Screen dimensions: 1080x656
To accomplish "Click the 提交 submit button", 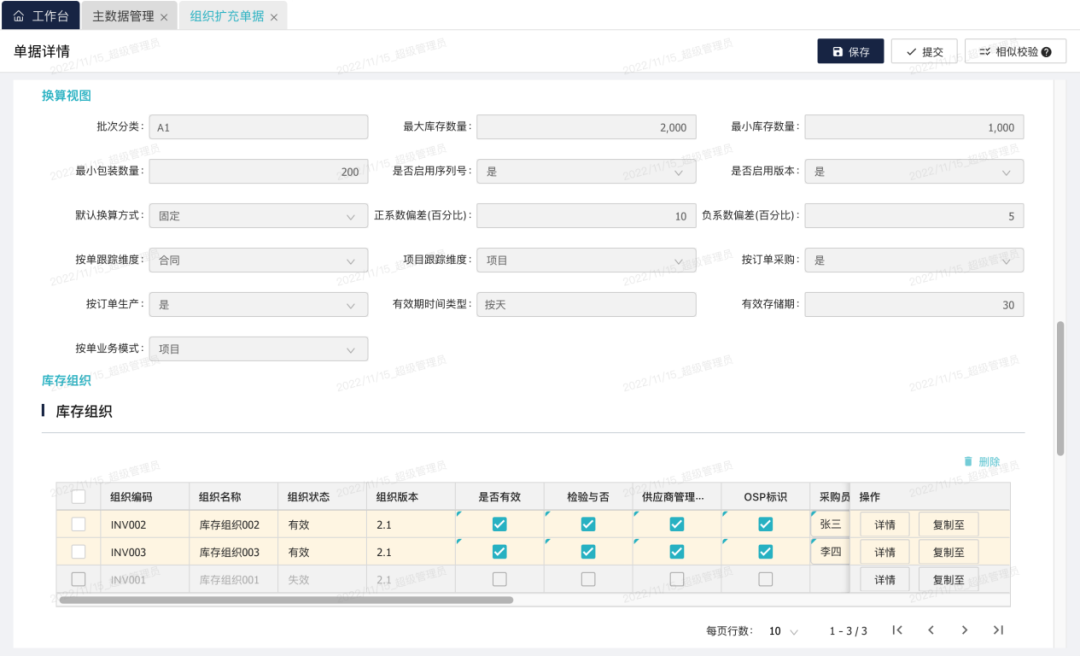I will click(x=924, y=52).
